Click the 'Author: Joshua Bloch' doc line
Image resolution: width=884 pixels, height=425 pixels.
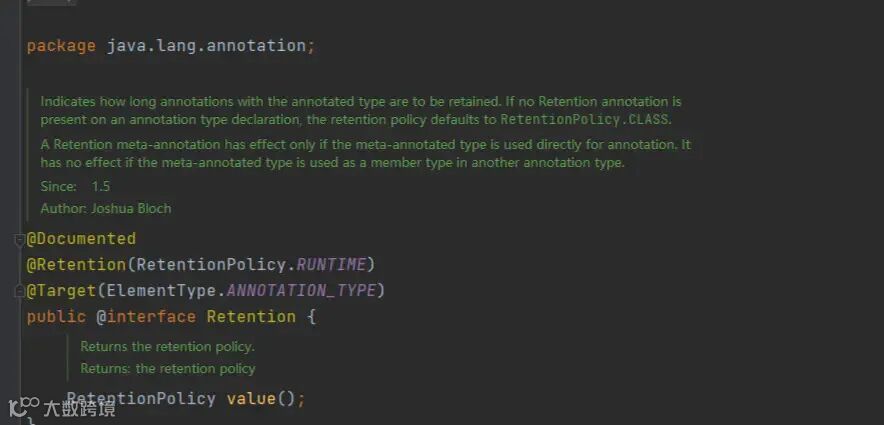pos(105,209)
